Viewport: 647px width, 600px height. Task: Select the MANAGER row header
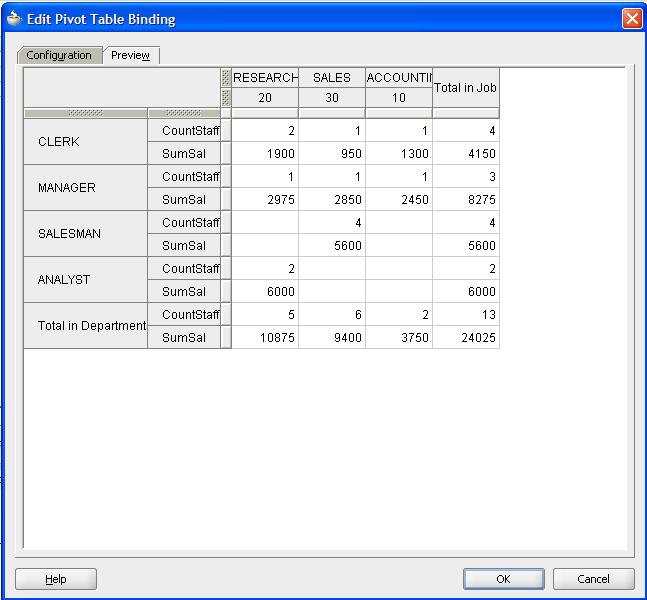pos(67,188)
